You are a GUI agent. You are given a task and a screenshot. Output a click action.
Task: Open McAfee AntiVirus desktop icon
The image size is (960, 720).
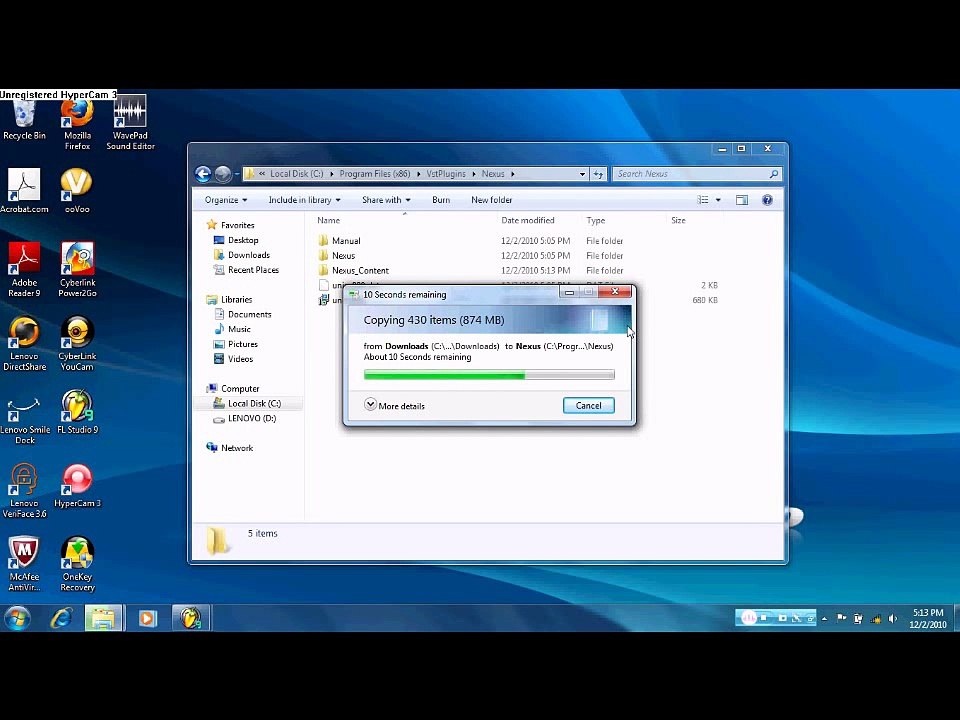pyautogui.click(x=24, y=564)
